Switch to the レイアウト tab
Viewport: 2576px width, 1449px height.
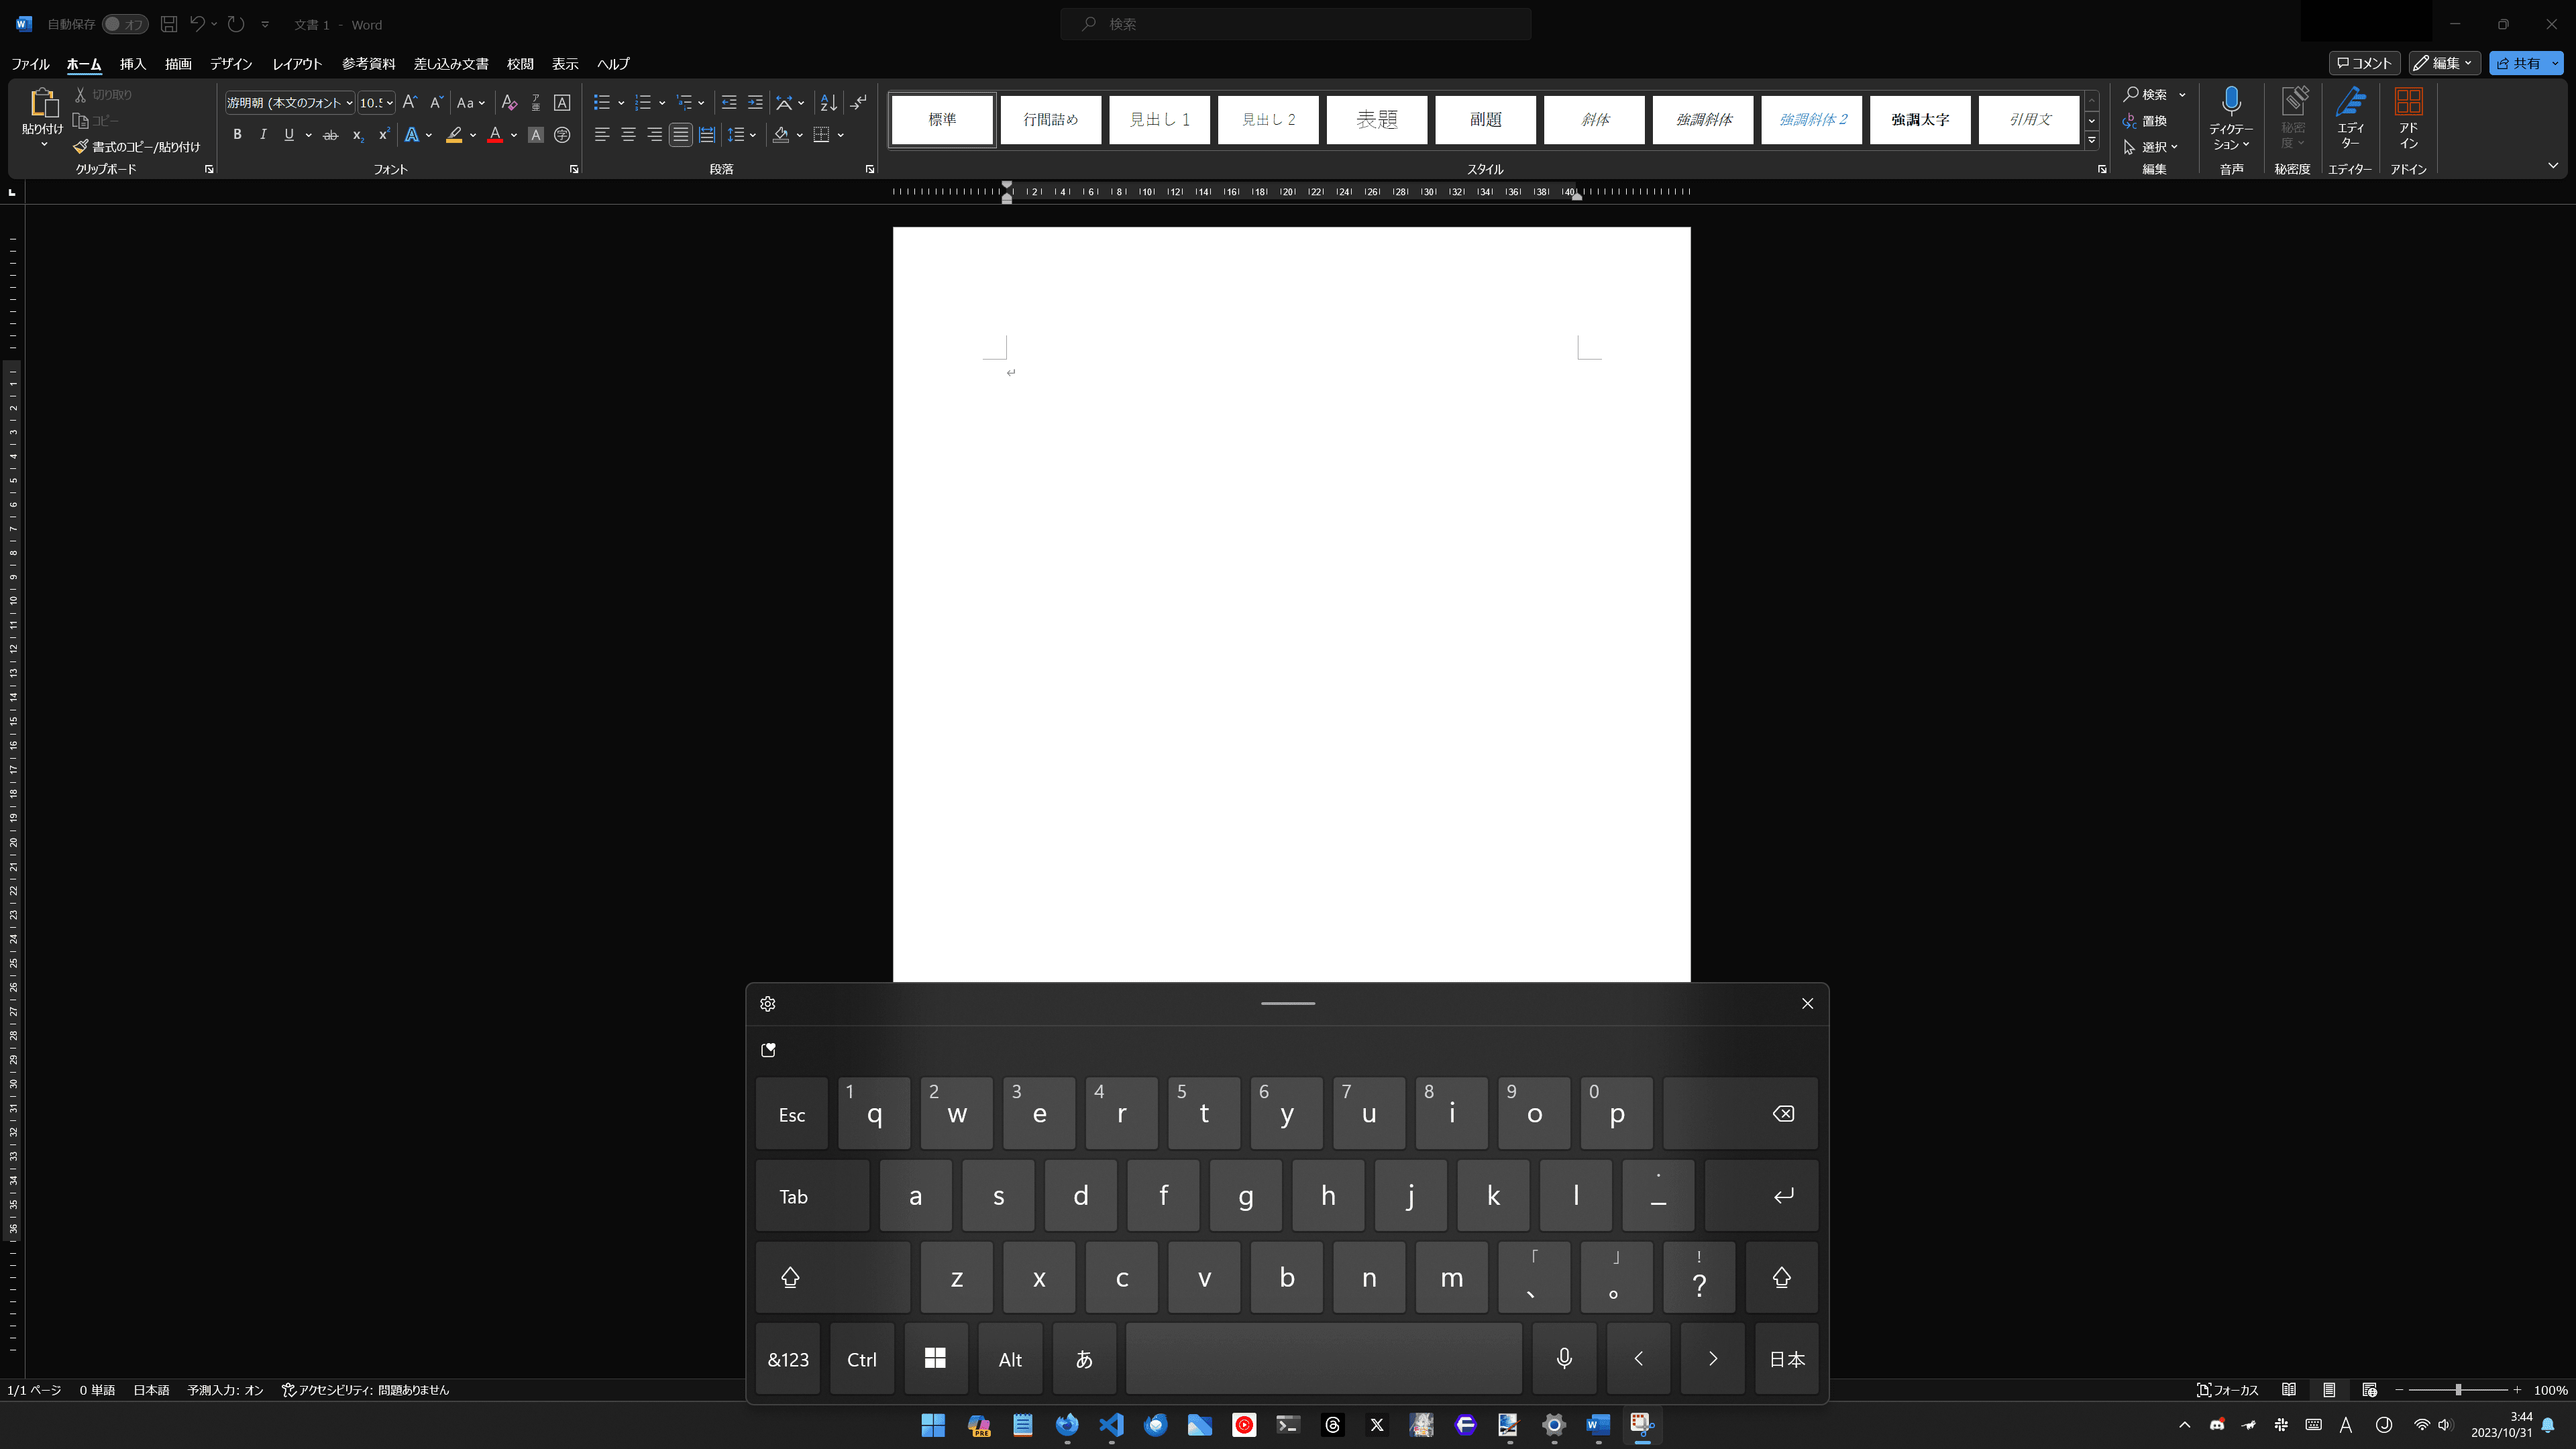tap(297, 64)
